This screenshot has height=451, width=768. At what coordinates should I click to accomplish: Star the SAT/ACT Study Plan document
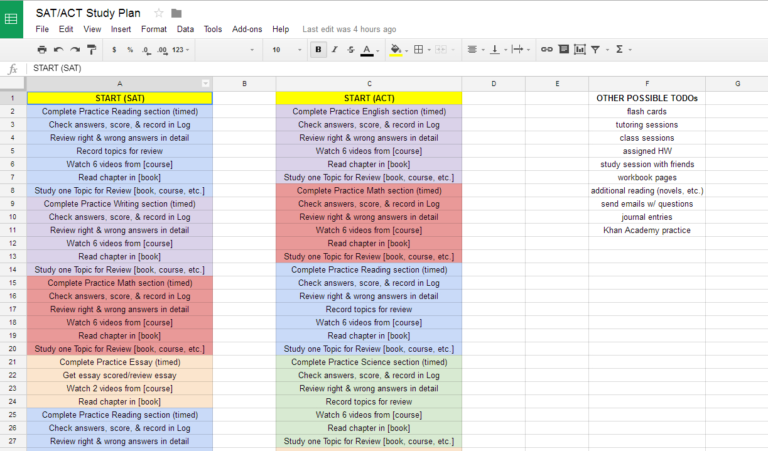pyautogui.click(x=159, y=13)
